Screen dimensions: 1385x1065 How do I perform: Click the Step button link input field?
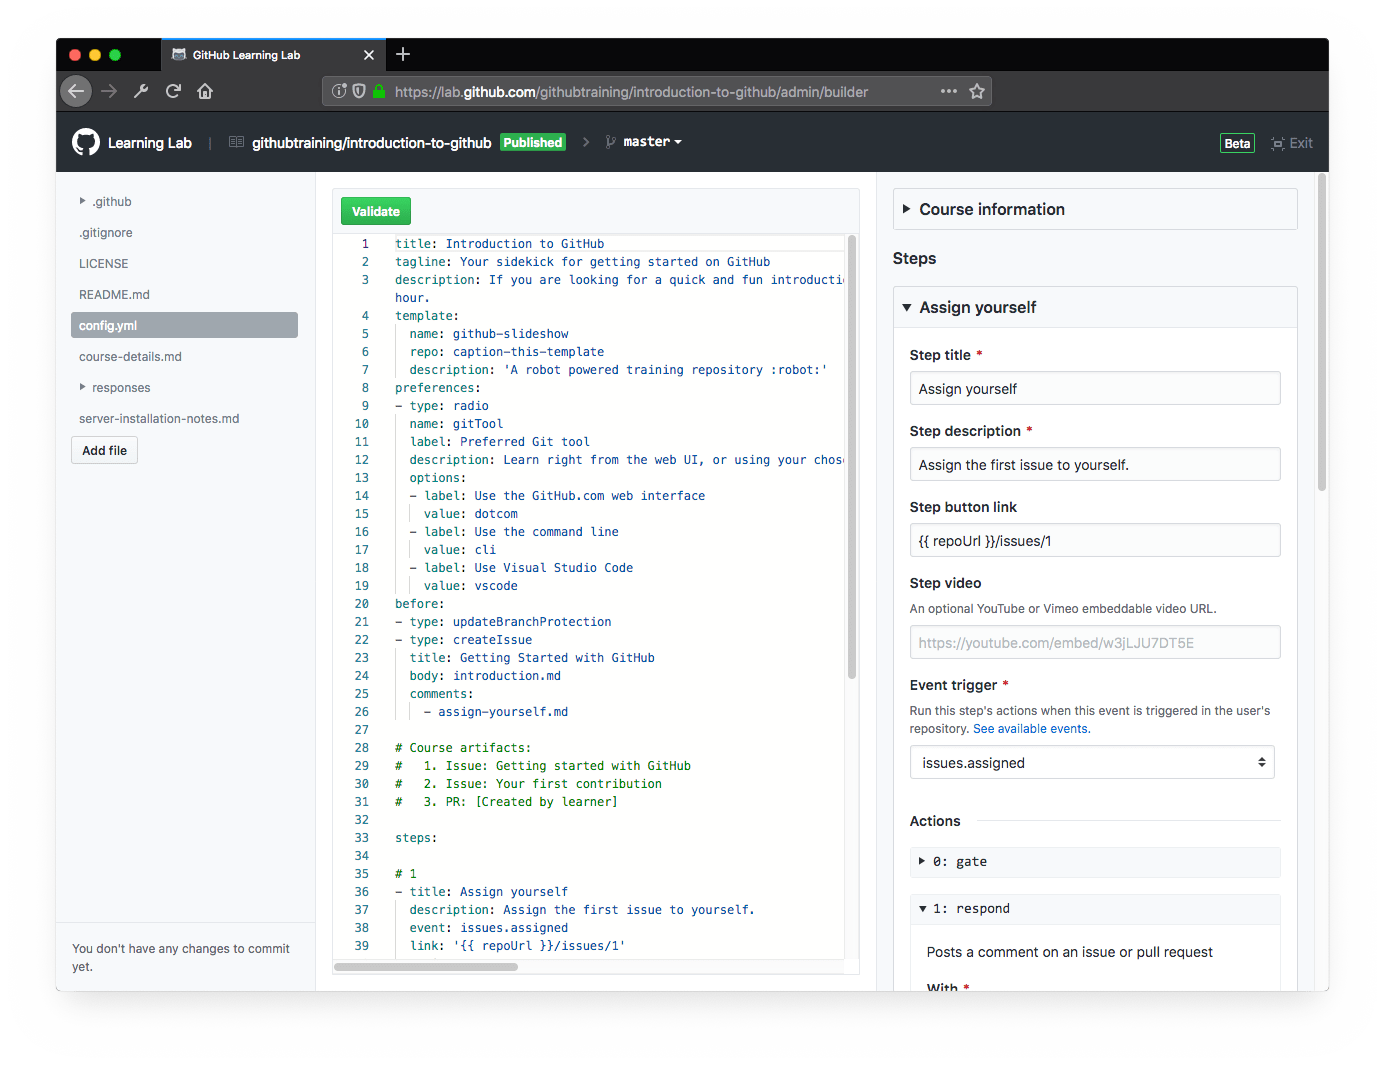click(x=1095, y=540)
